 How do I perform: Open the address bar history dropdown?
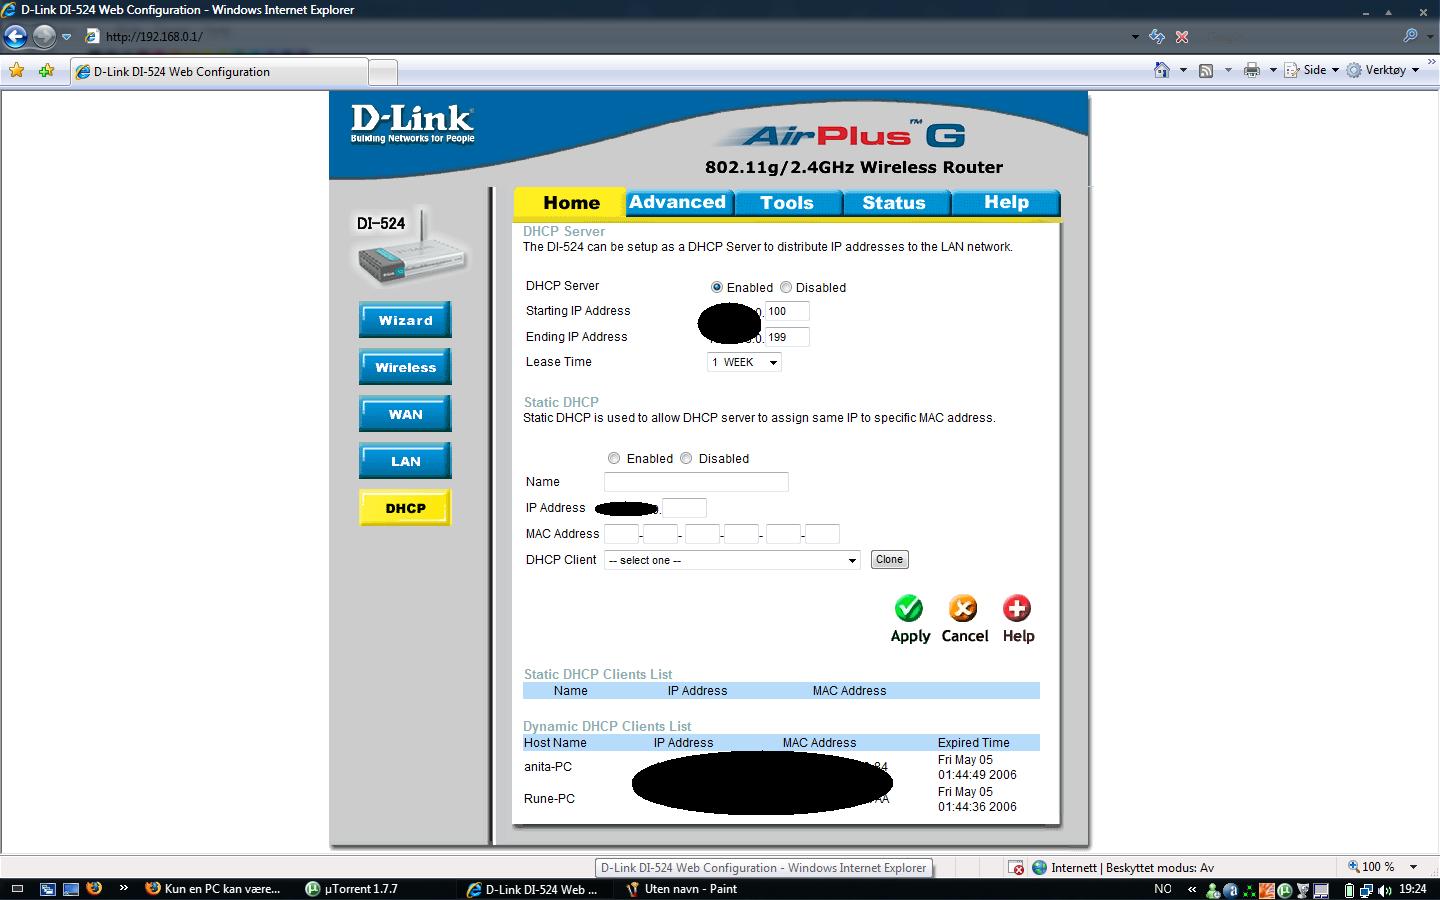pos(1135,37)
